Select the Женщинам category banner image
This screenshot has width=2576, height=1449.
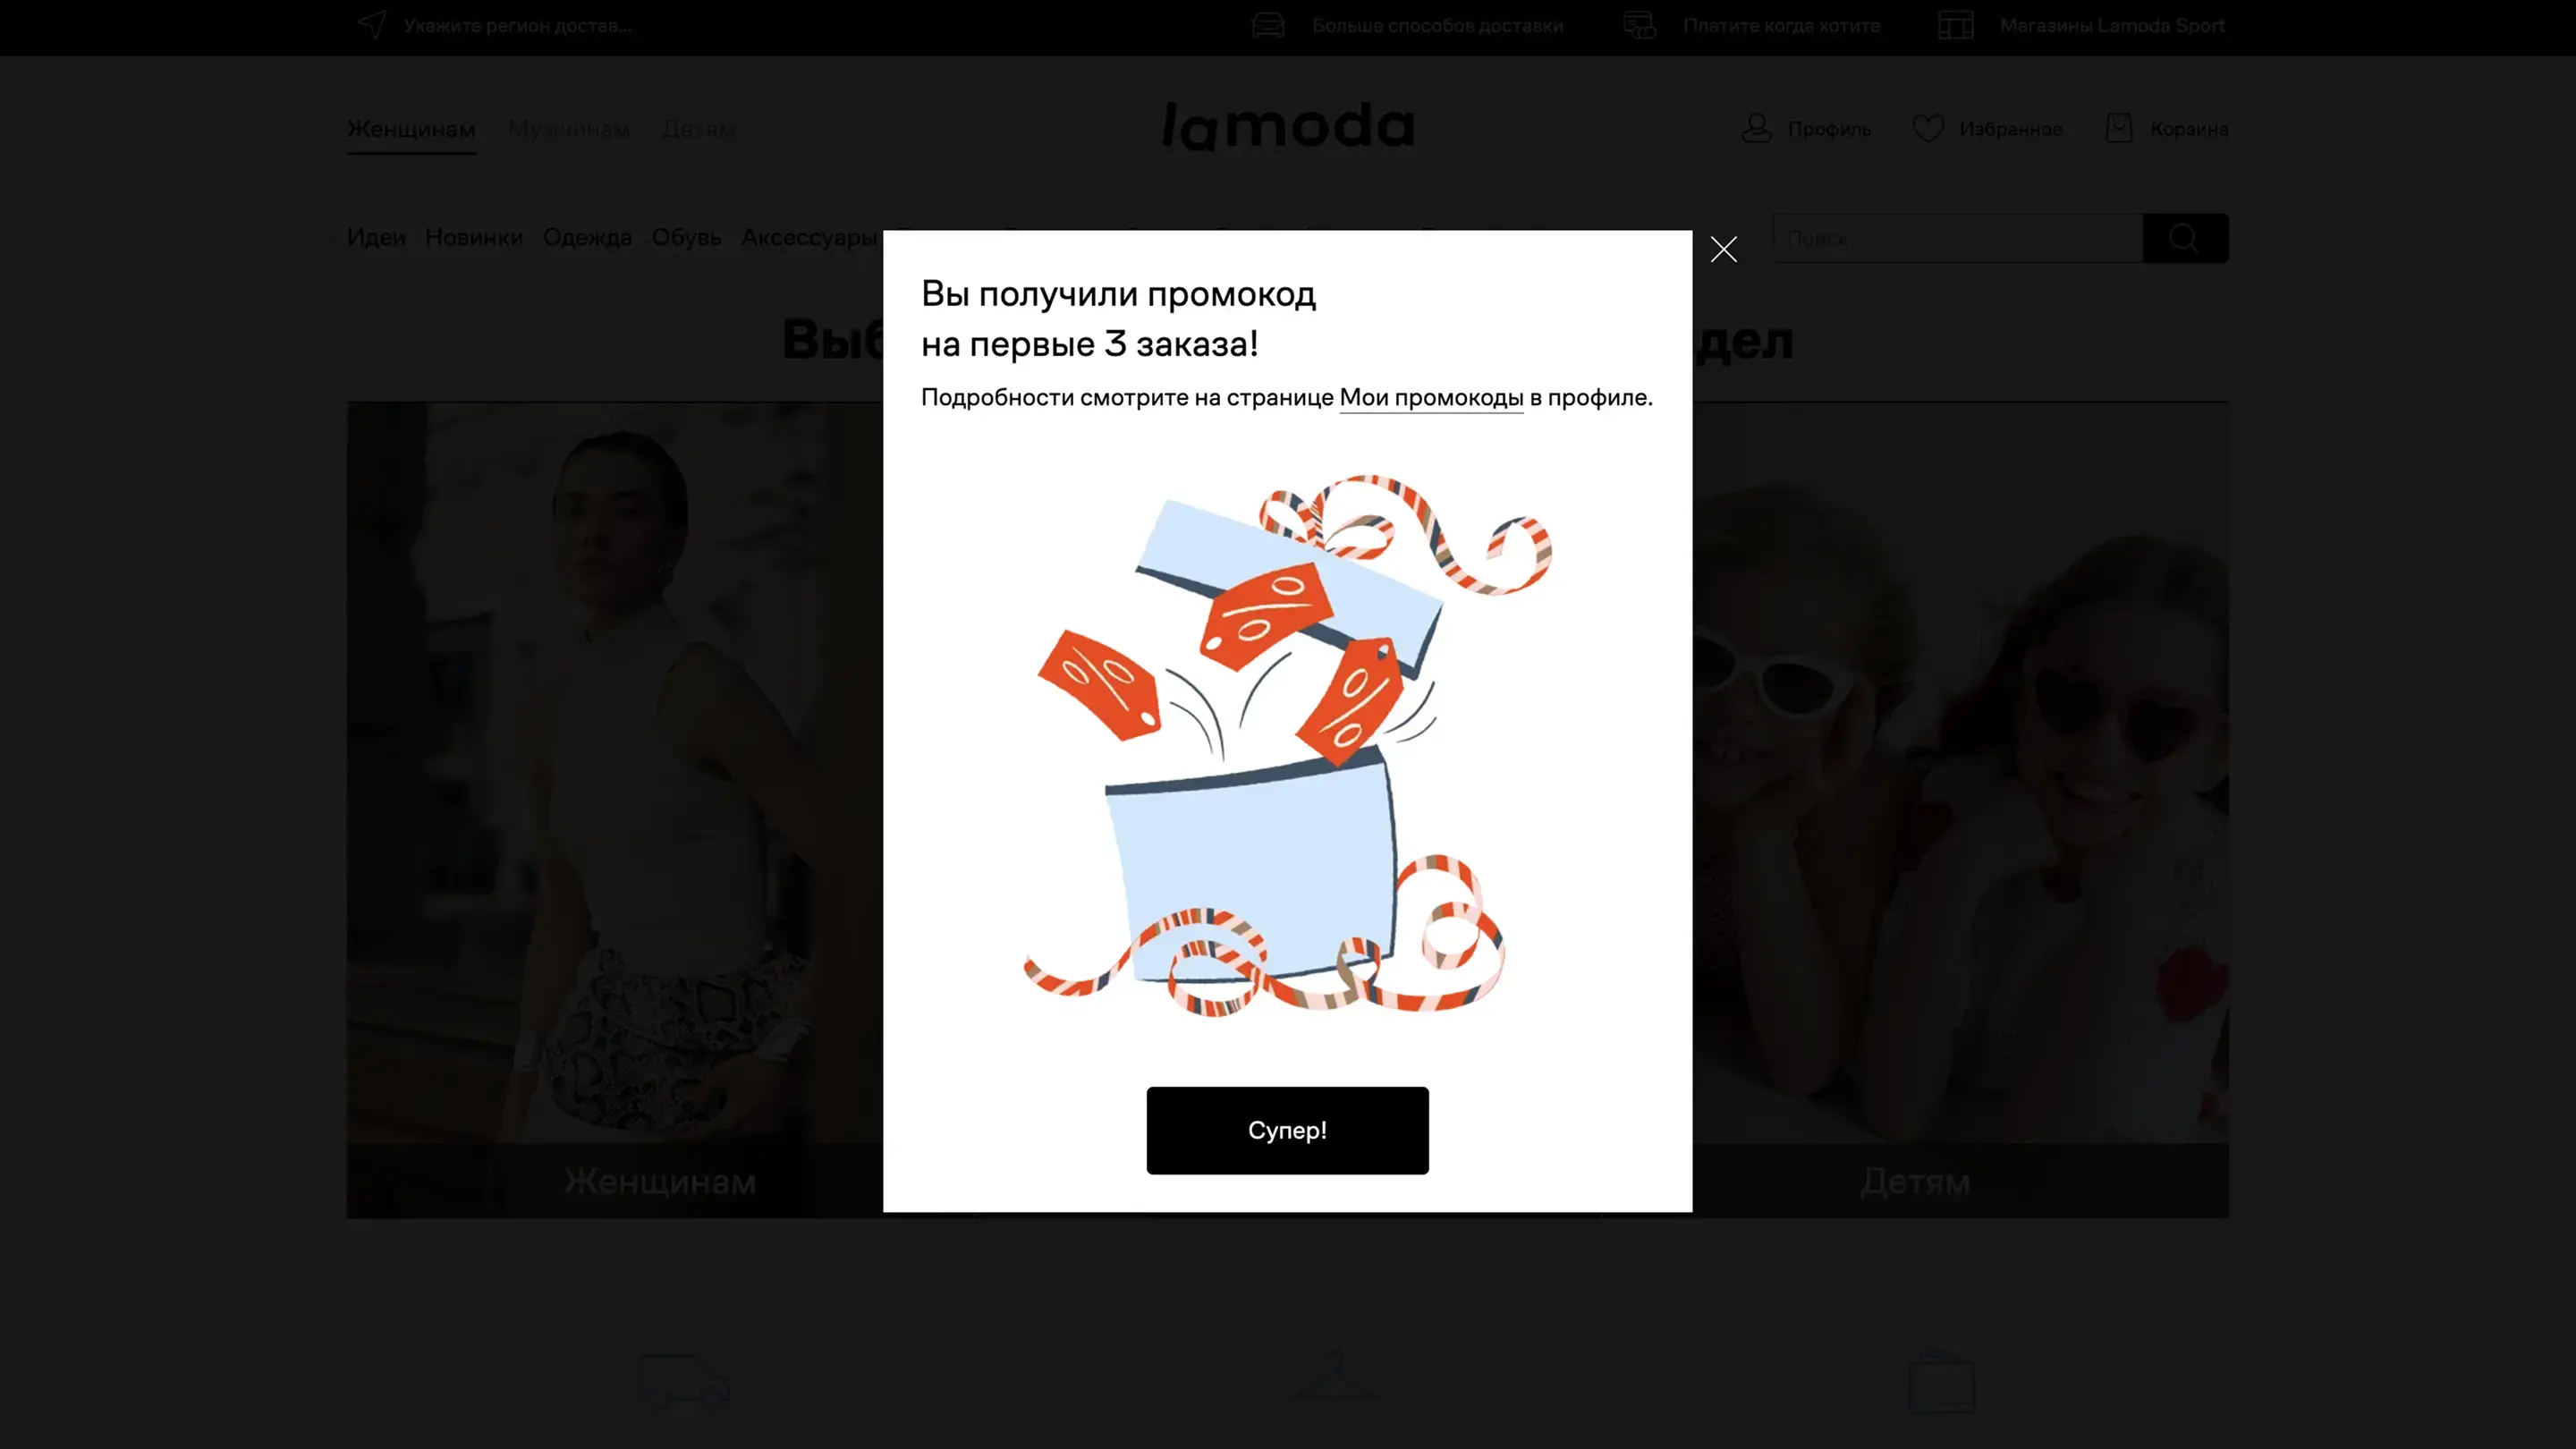pyautogui.click(x=615, y=810)
